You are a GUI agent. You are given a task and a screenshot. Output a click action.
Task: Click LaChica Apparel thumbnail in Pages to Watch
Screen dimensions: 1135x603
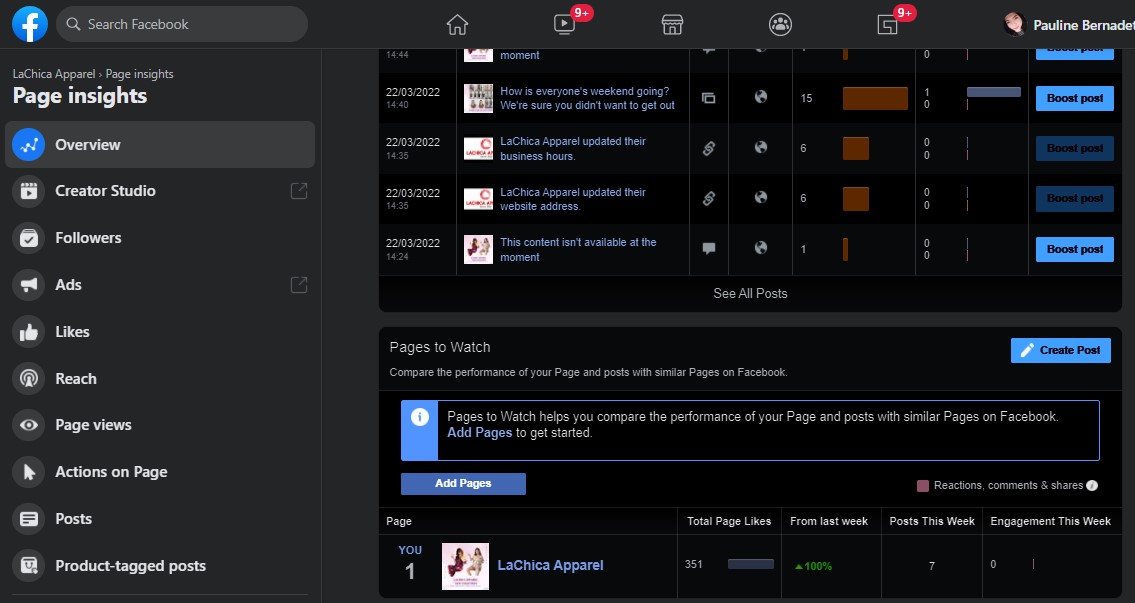pyautogui.click(x=465, y=566)
